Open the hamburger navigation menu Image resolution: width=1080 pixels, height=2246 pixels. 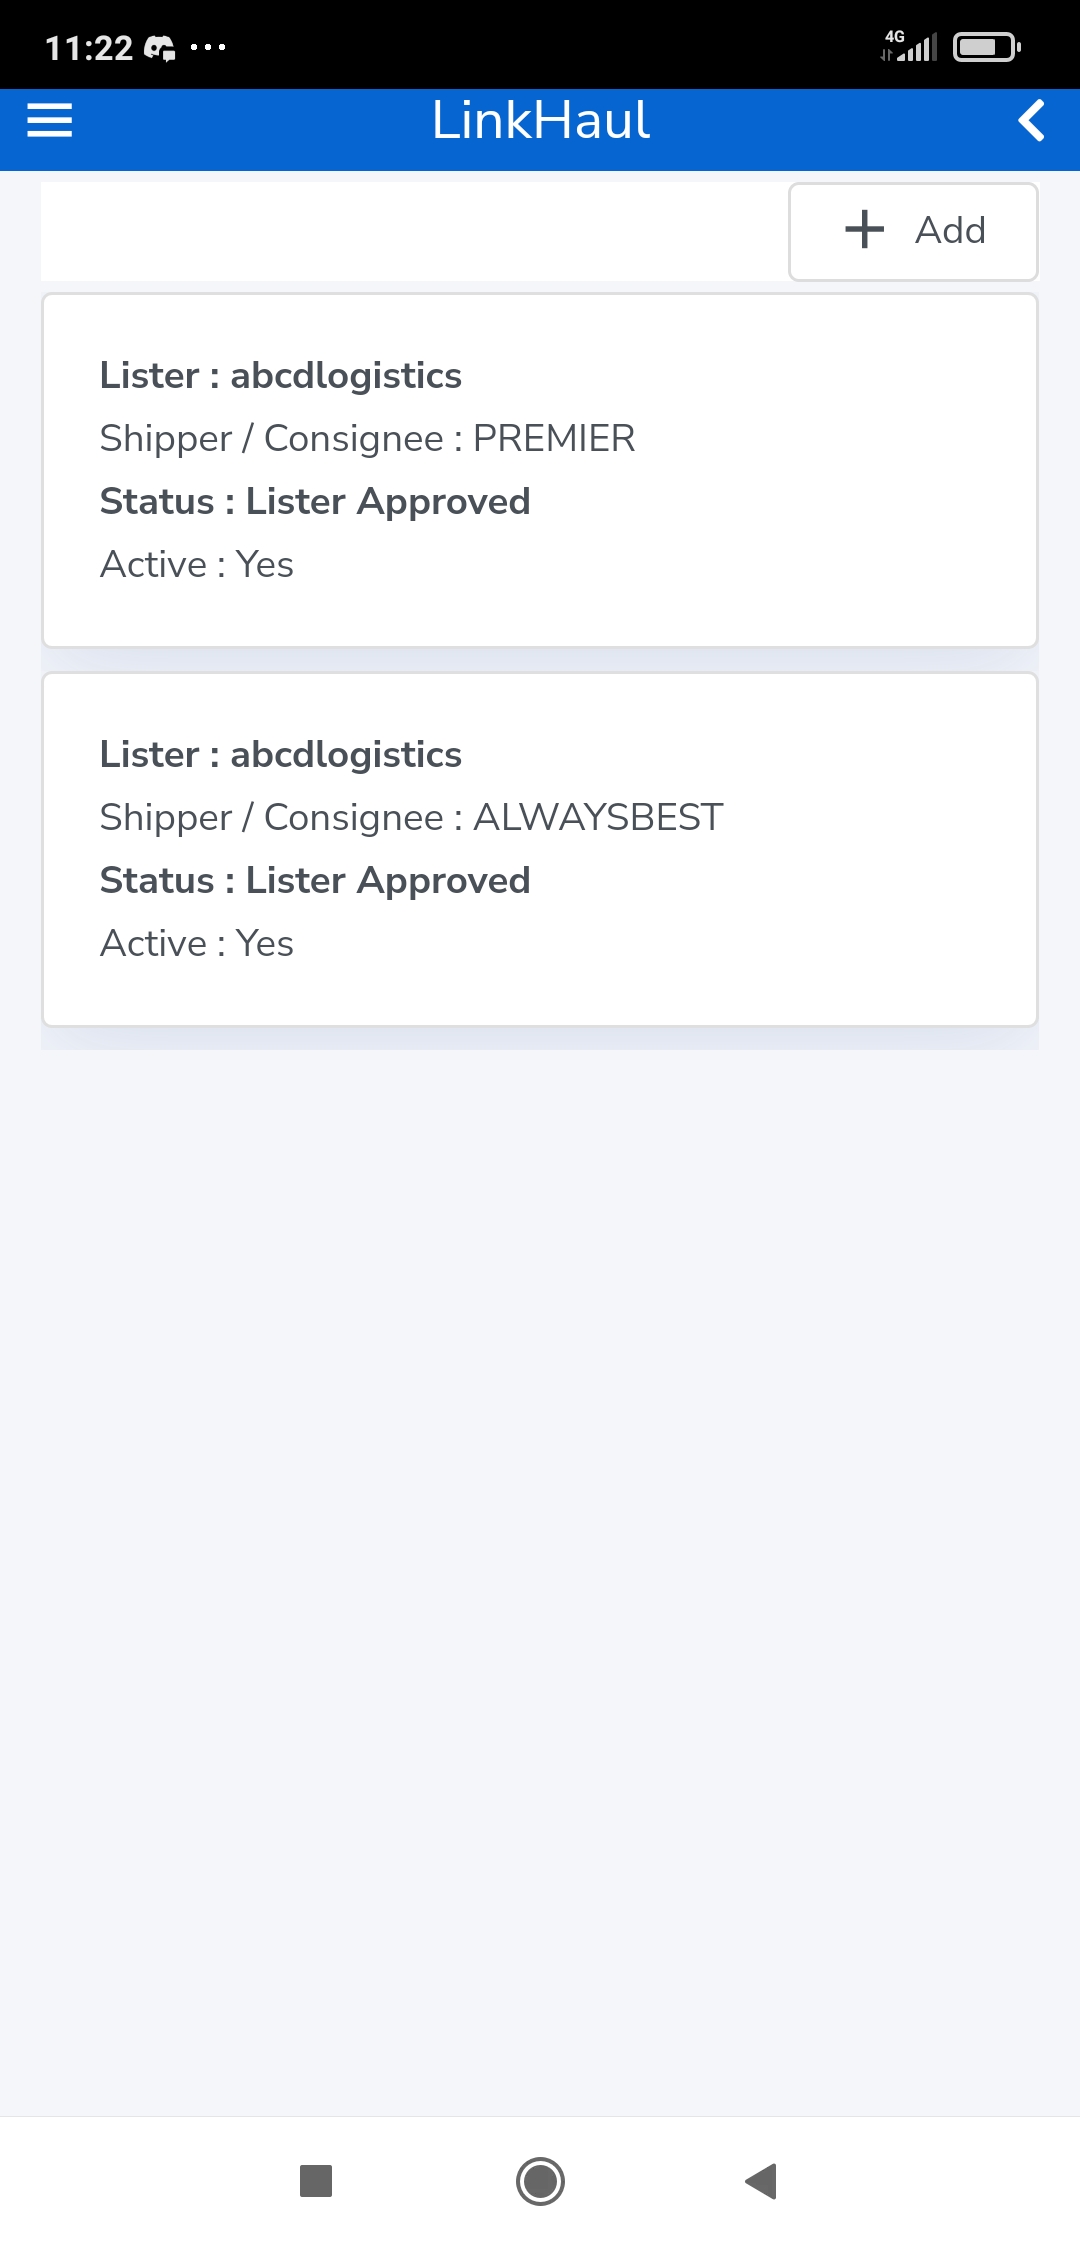coord(50,120)
